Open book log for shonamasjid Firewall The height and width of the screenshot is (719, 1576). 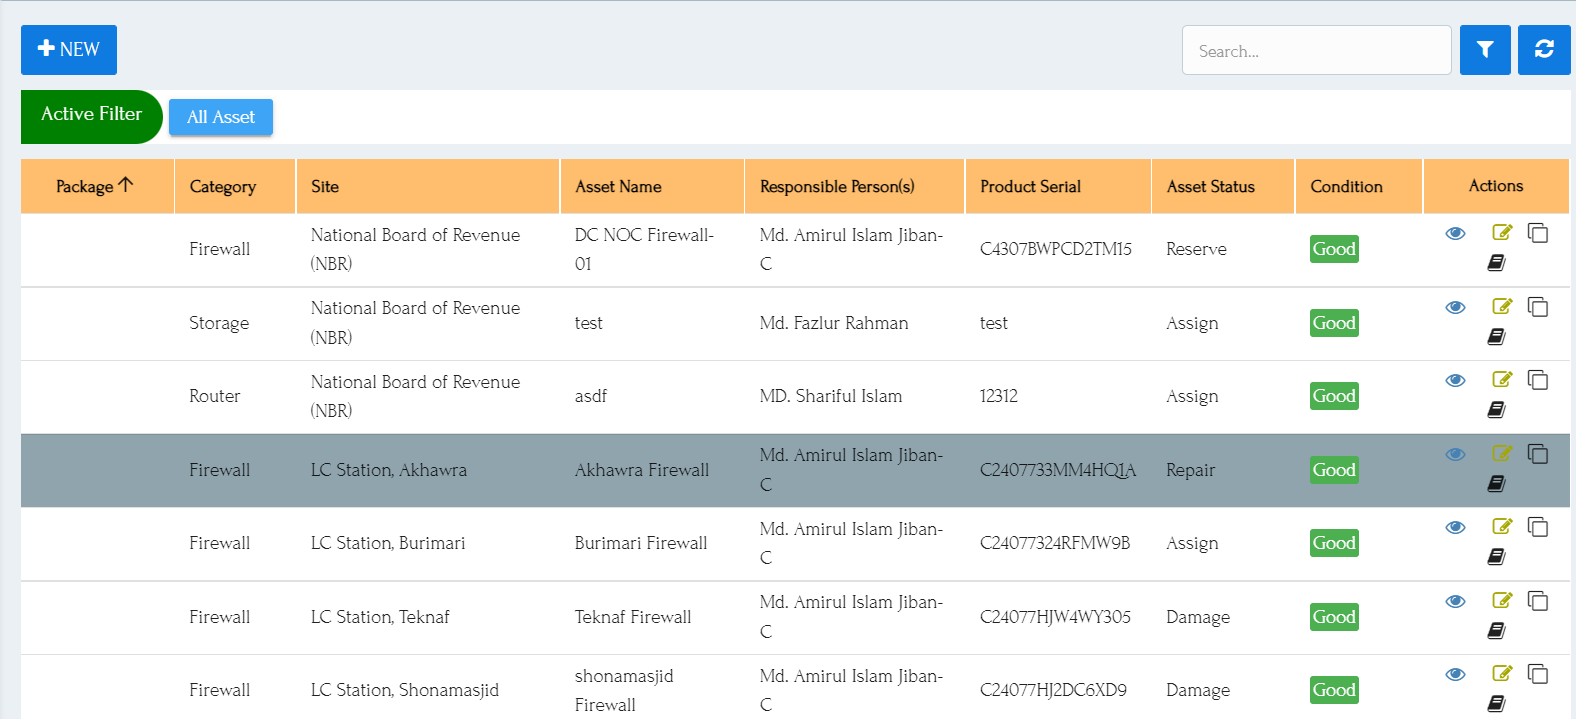click(x=1496, y=704)
